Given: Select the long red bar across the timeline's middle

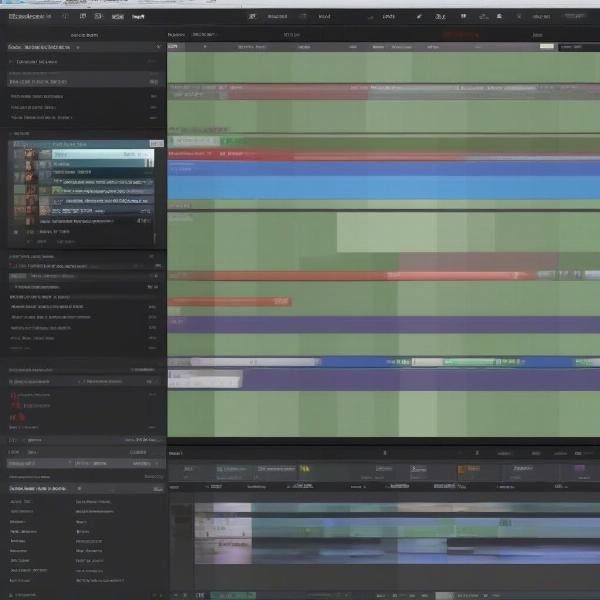Looking at the screenshot, I should (351, 275).
